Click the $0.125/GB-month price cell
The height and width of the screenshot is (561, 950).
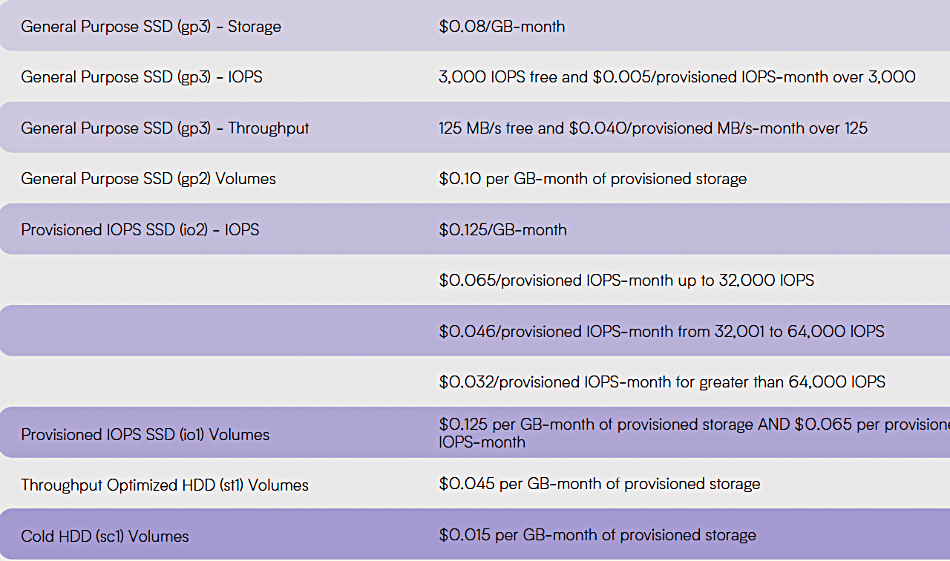pyautogui.click(x=503, y=230)
